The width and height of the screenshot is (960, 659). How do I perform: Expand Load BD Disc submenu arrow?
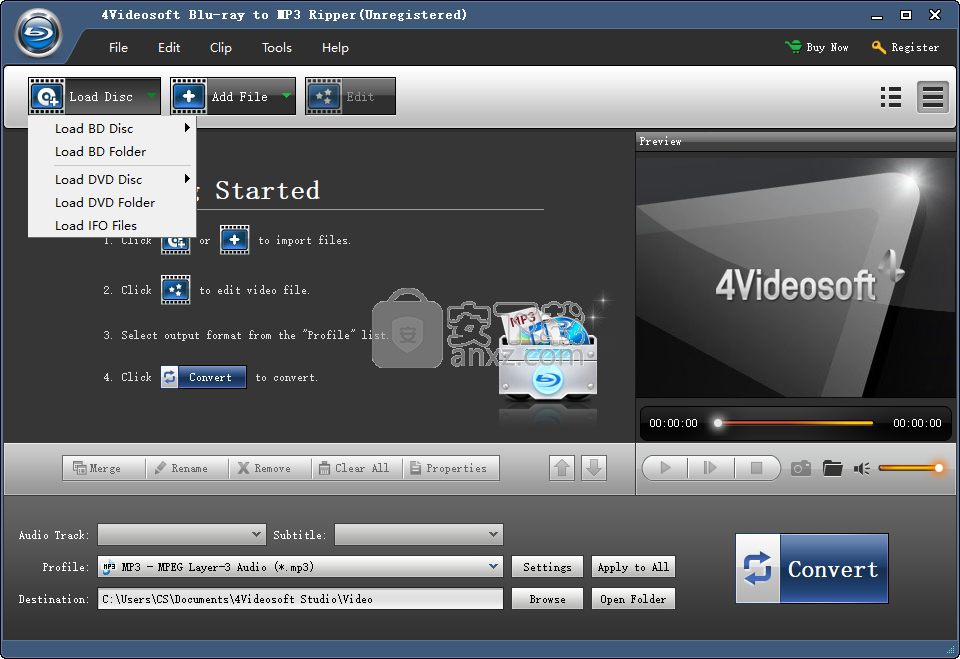pyautogui.click(x=187, y=128)
